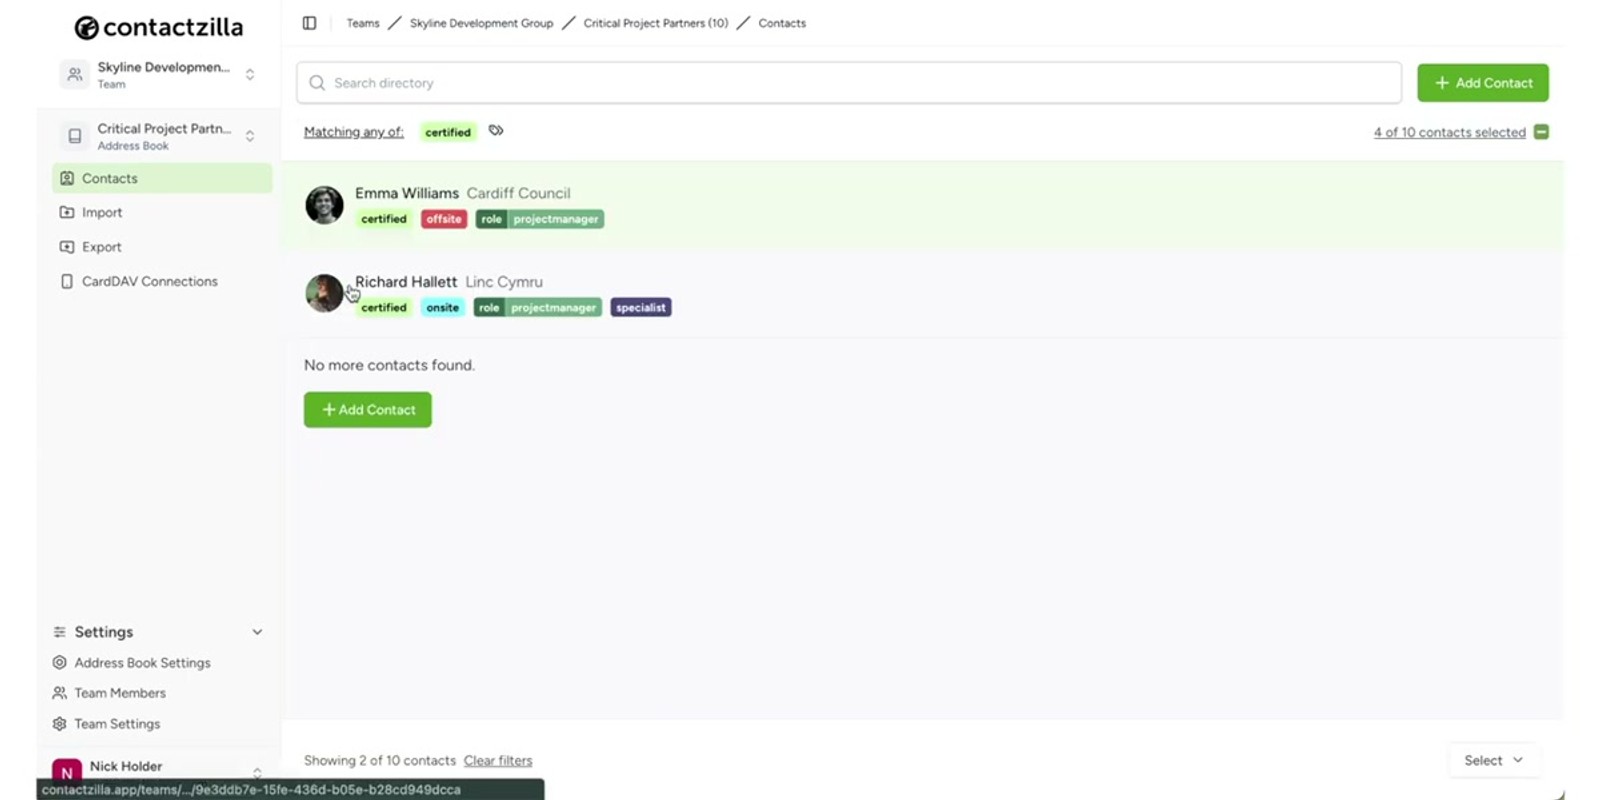1600x800 pixels.
Task: Click the Import folder icon
Action: click(x=67, y=213)
